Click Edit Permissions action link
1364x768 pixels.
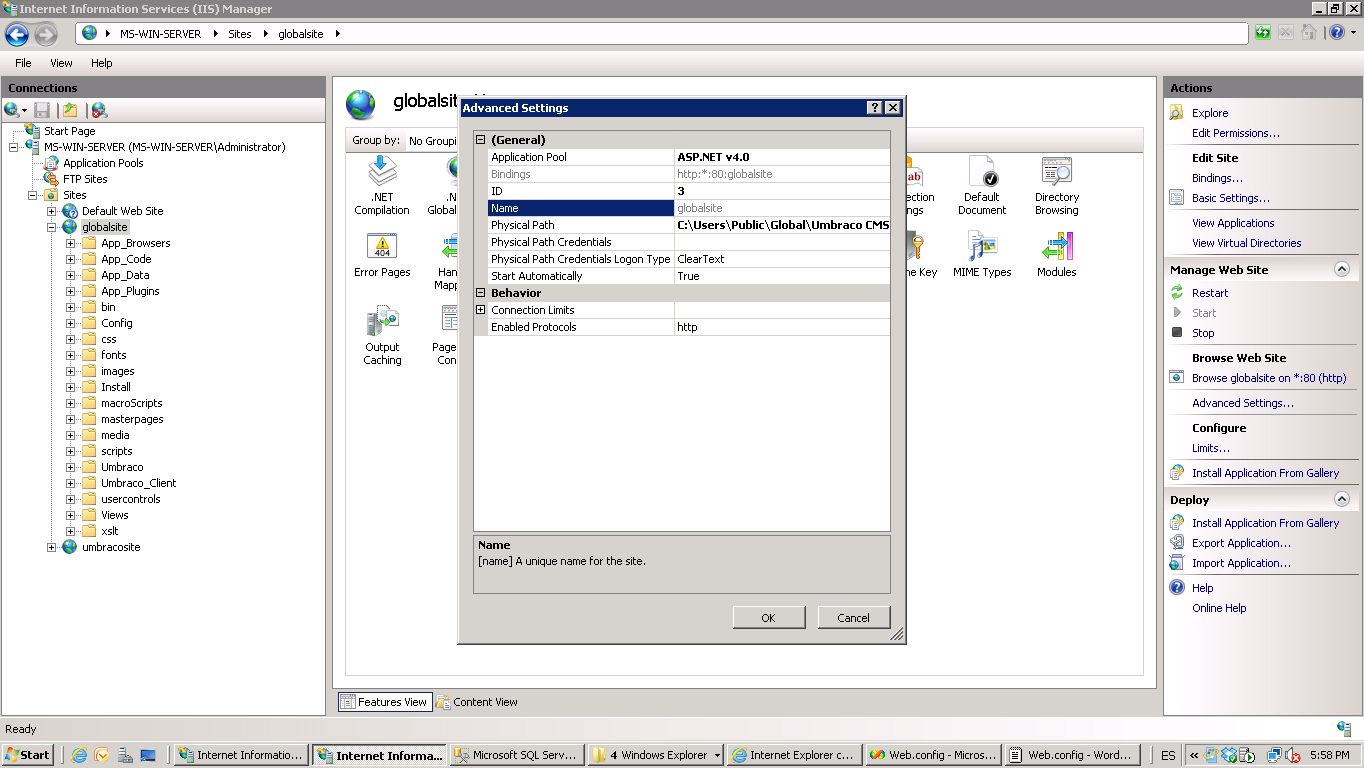[x=1236, y=133]
